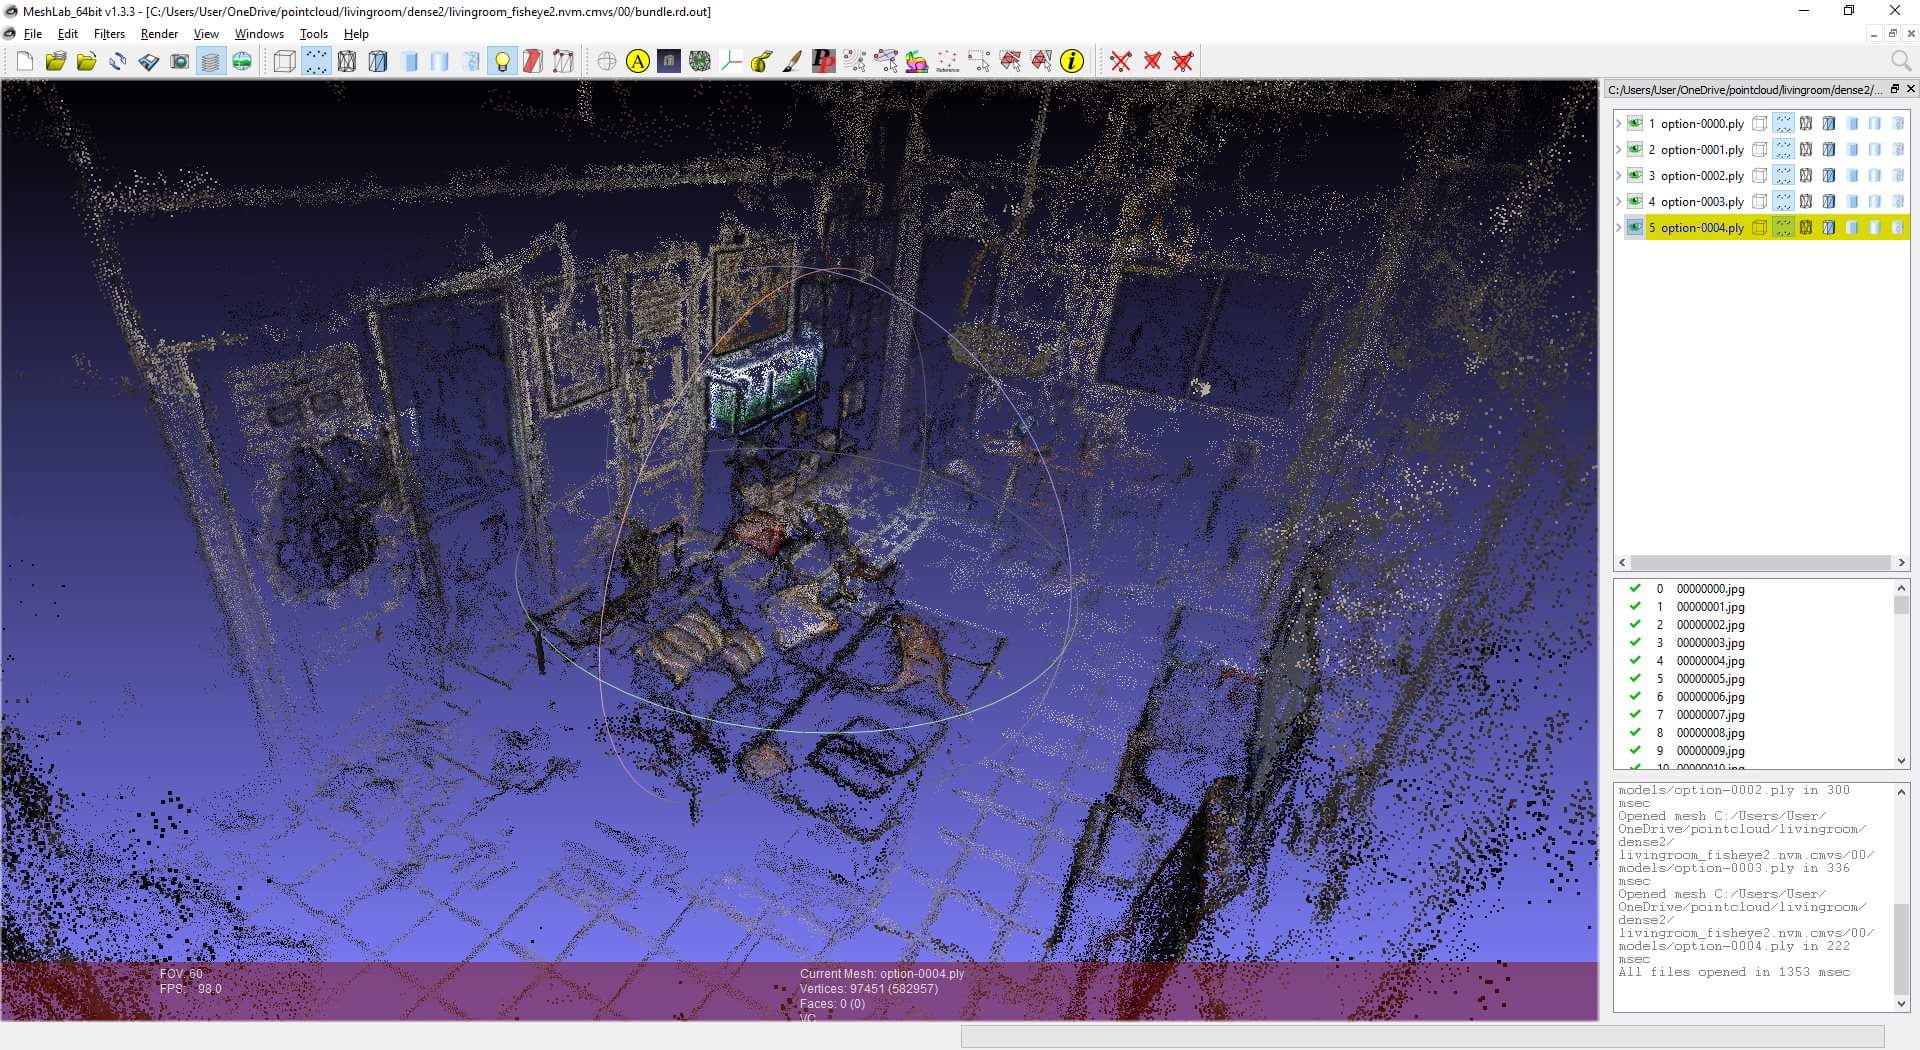
Task: Select raster 00000009.jpg in the list
Action: click(1710, 751)
